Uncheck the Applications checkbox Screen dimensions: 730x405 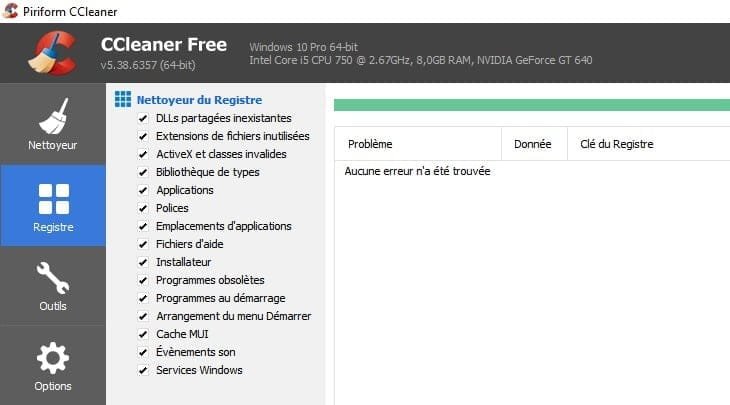tap(143, 190)
